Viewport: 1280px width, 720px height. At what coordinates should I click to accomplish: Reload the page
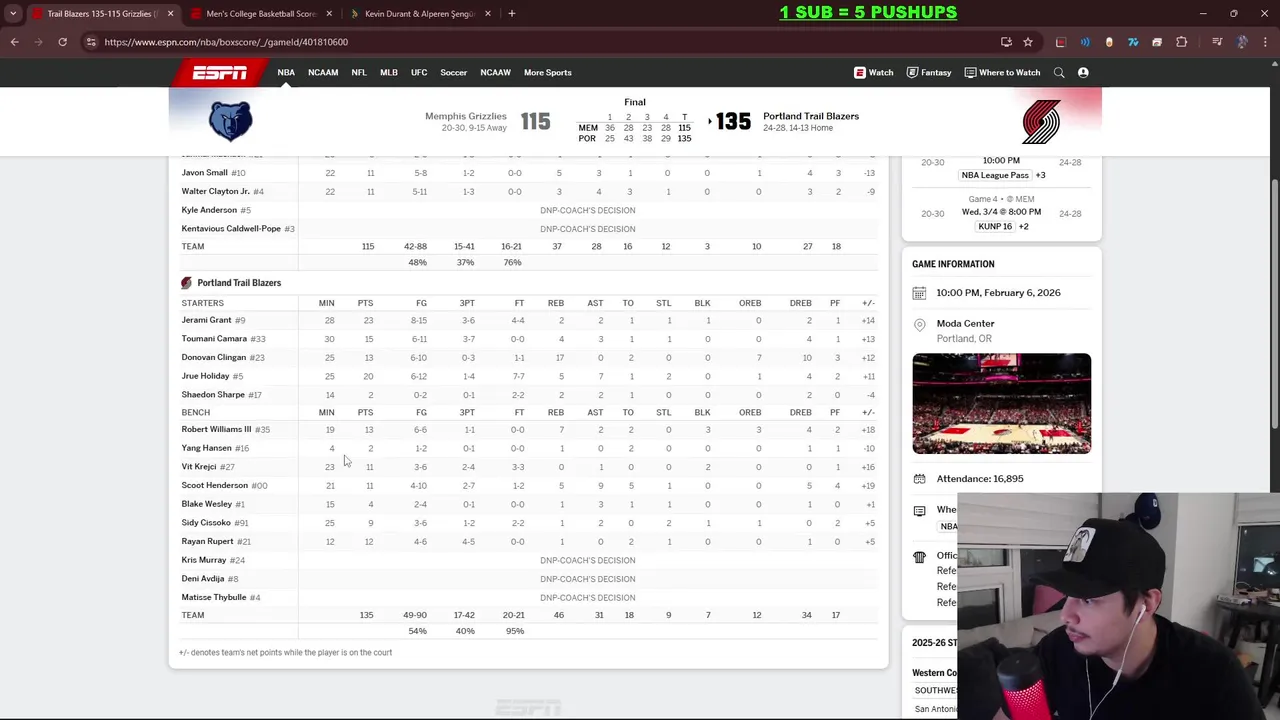(x=62, y=42)
